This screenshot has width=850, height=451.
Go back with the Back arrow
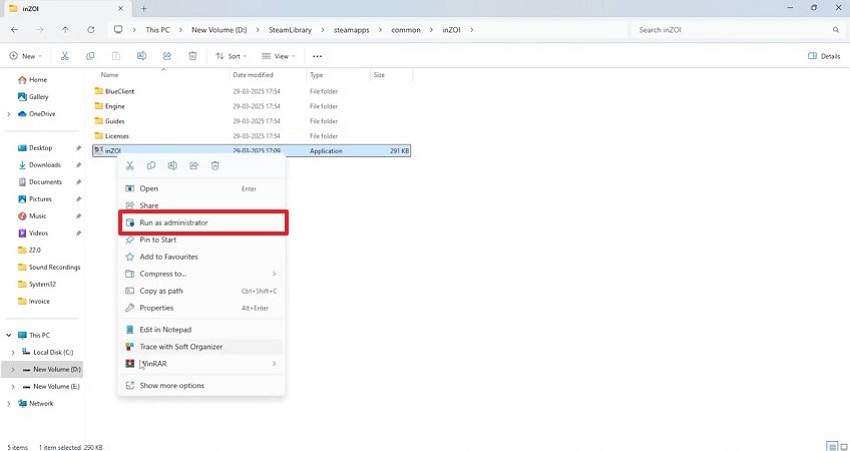(x=15, y=30)
